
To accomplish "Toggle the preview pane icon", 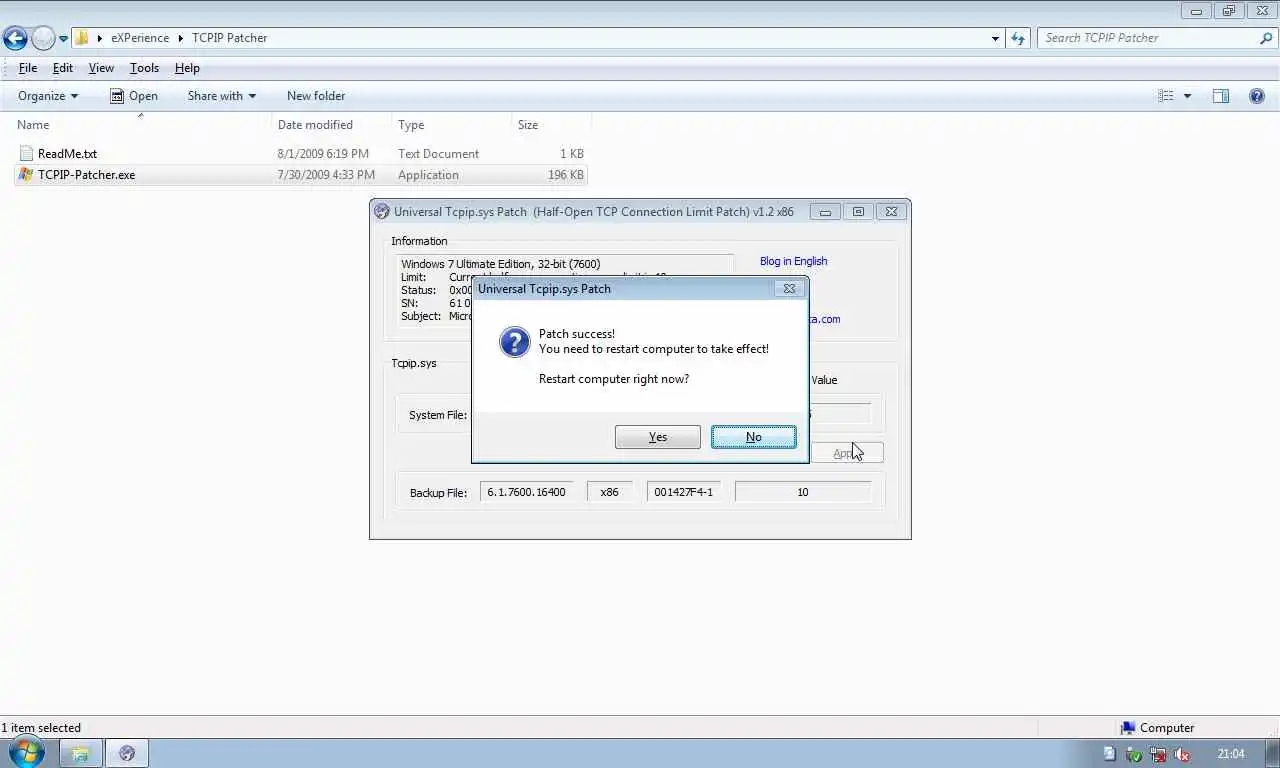I will (x=1220, y=96).
